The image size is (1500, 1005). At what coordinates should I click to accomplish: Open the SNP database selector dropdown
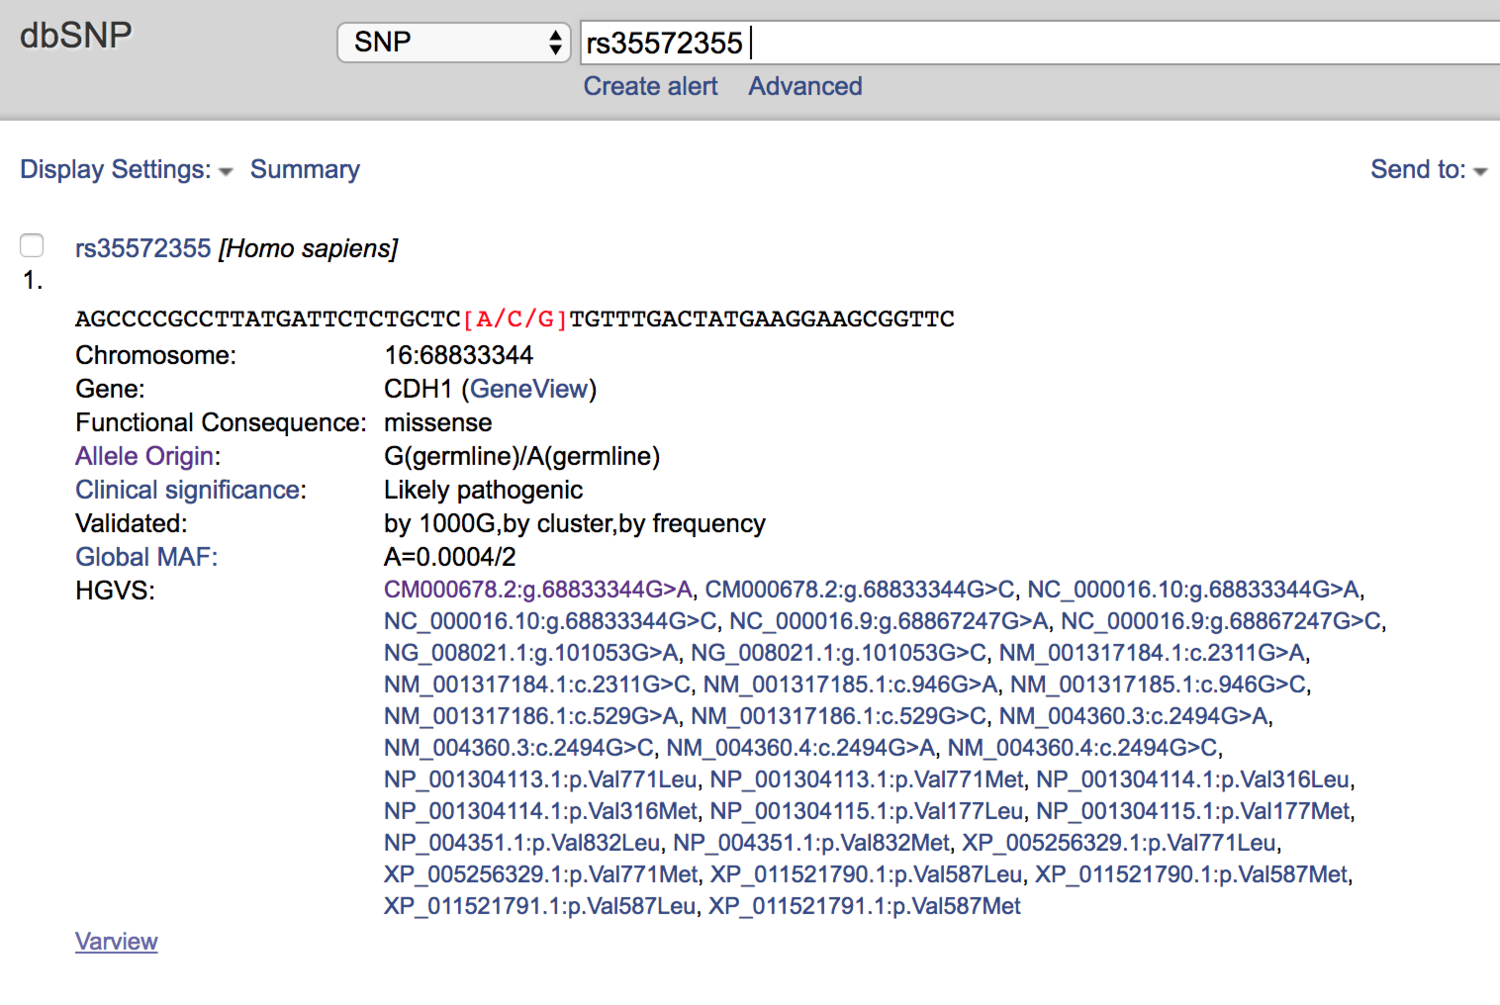coord(453,42)
